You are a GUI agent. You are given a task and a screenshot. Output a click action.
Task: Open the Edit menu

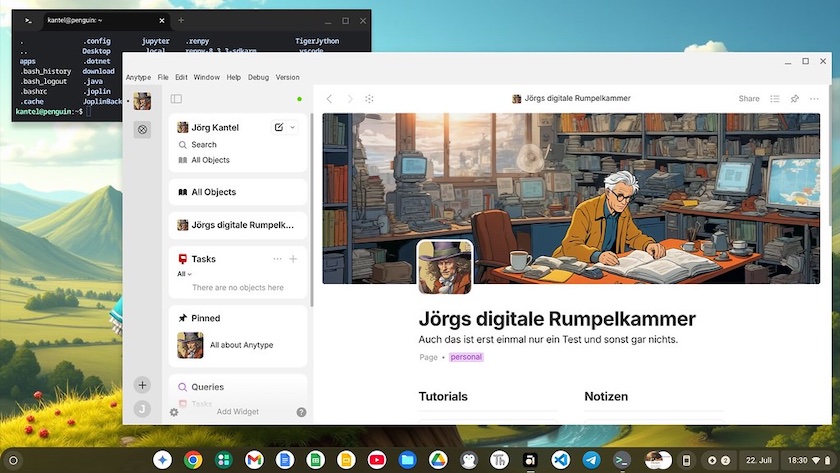tap(182, 77)
